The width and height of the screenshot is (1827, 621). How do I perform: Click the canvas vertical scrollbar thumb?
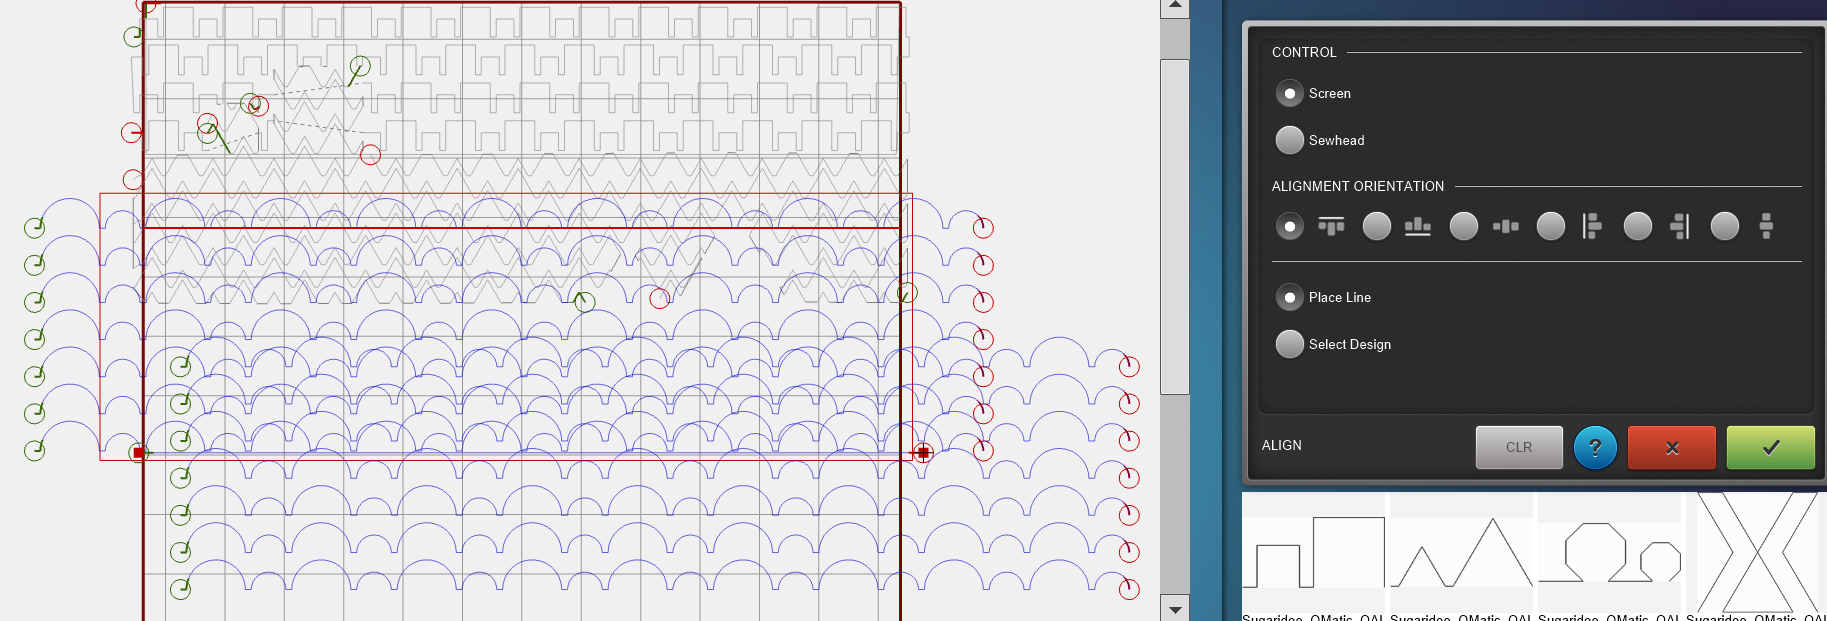pyautogui.click(x=1175, y=225)
